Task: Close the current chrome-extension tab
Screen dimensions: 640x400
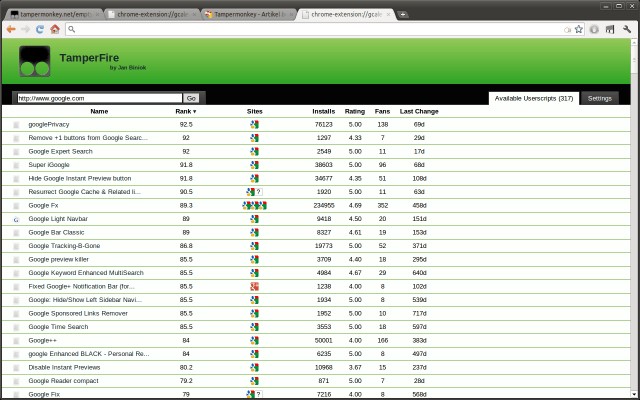Action: 388,14
